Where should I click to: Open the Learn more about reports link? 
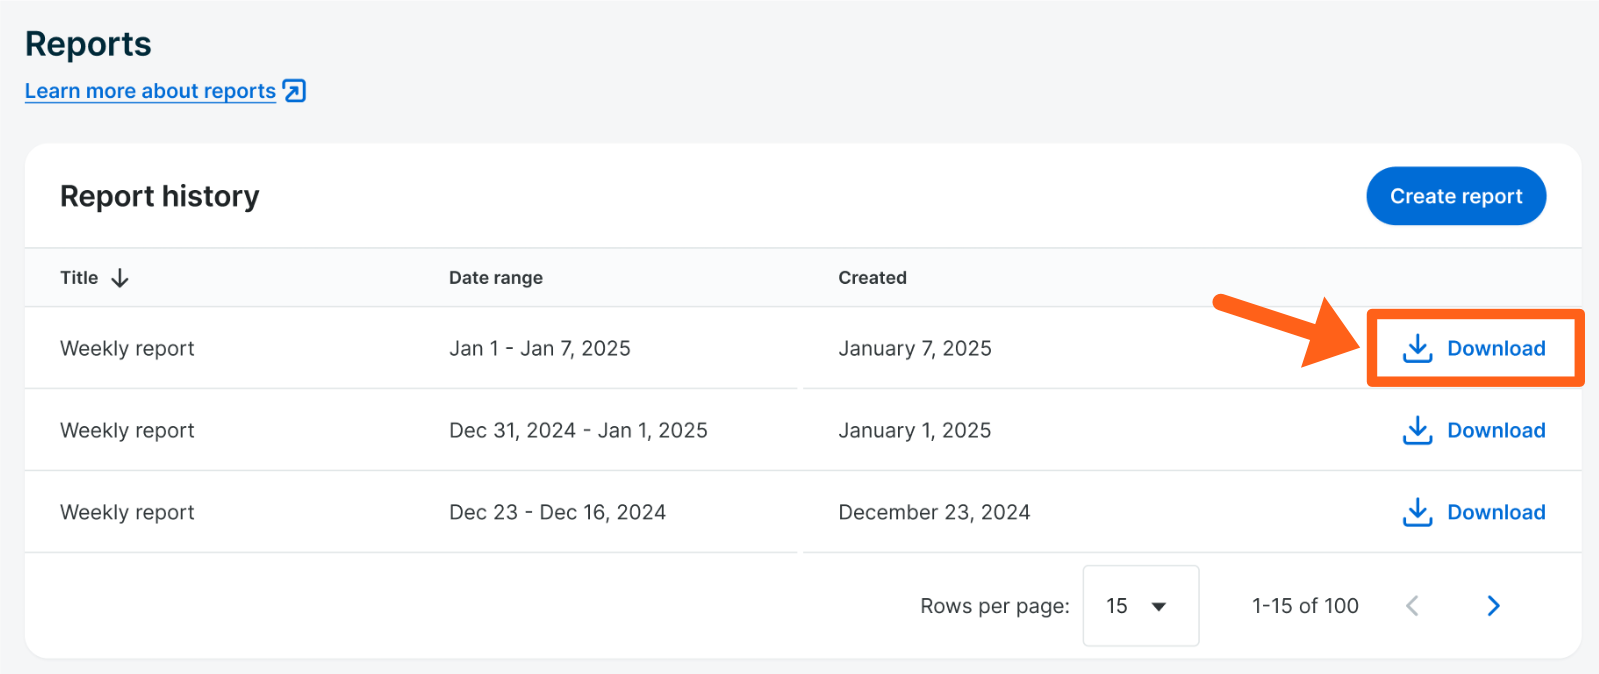[150, 91]
